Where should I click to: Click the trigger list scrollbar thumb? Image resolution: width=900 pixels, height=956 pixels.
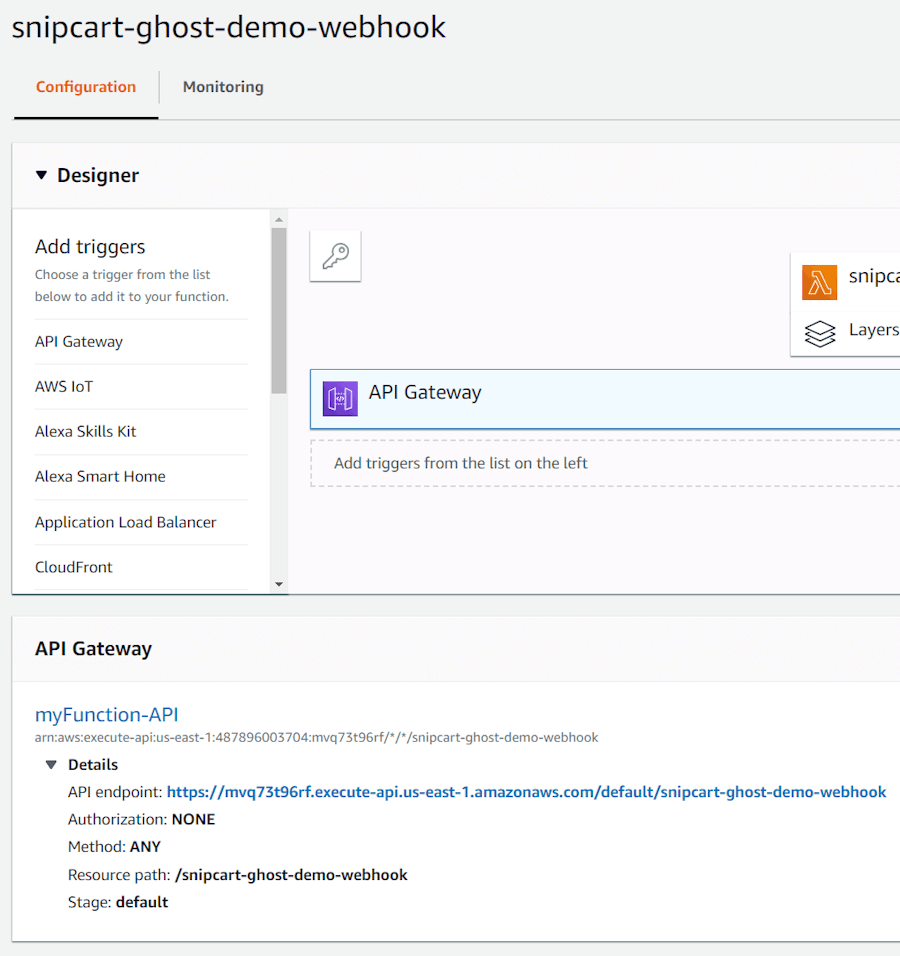pos(279,311)
